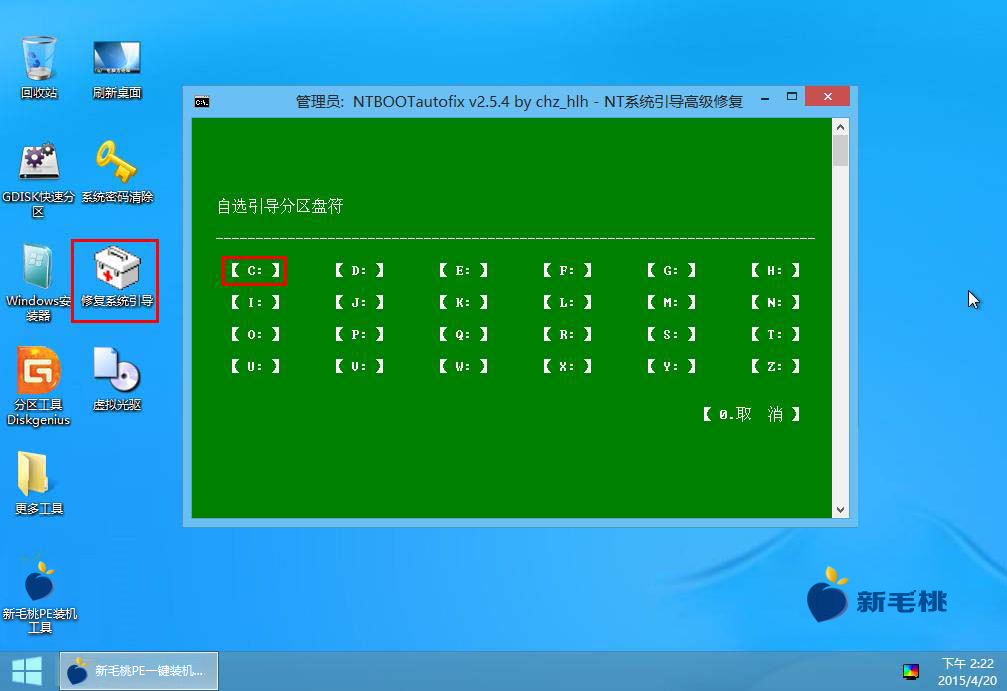
Task: Select drive letter F: option
Action: click(567, 270)
